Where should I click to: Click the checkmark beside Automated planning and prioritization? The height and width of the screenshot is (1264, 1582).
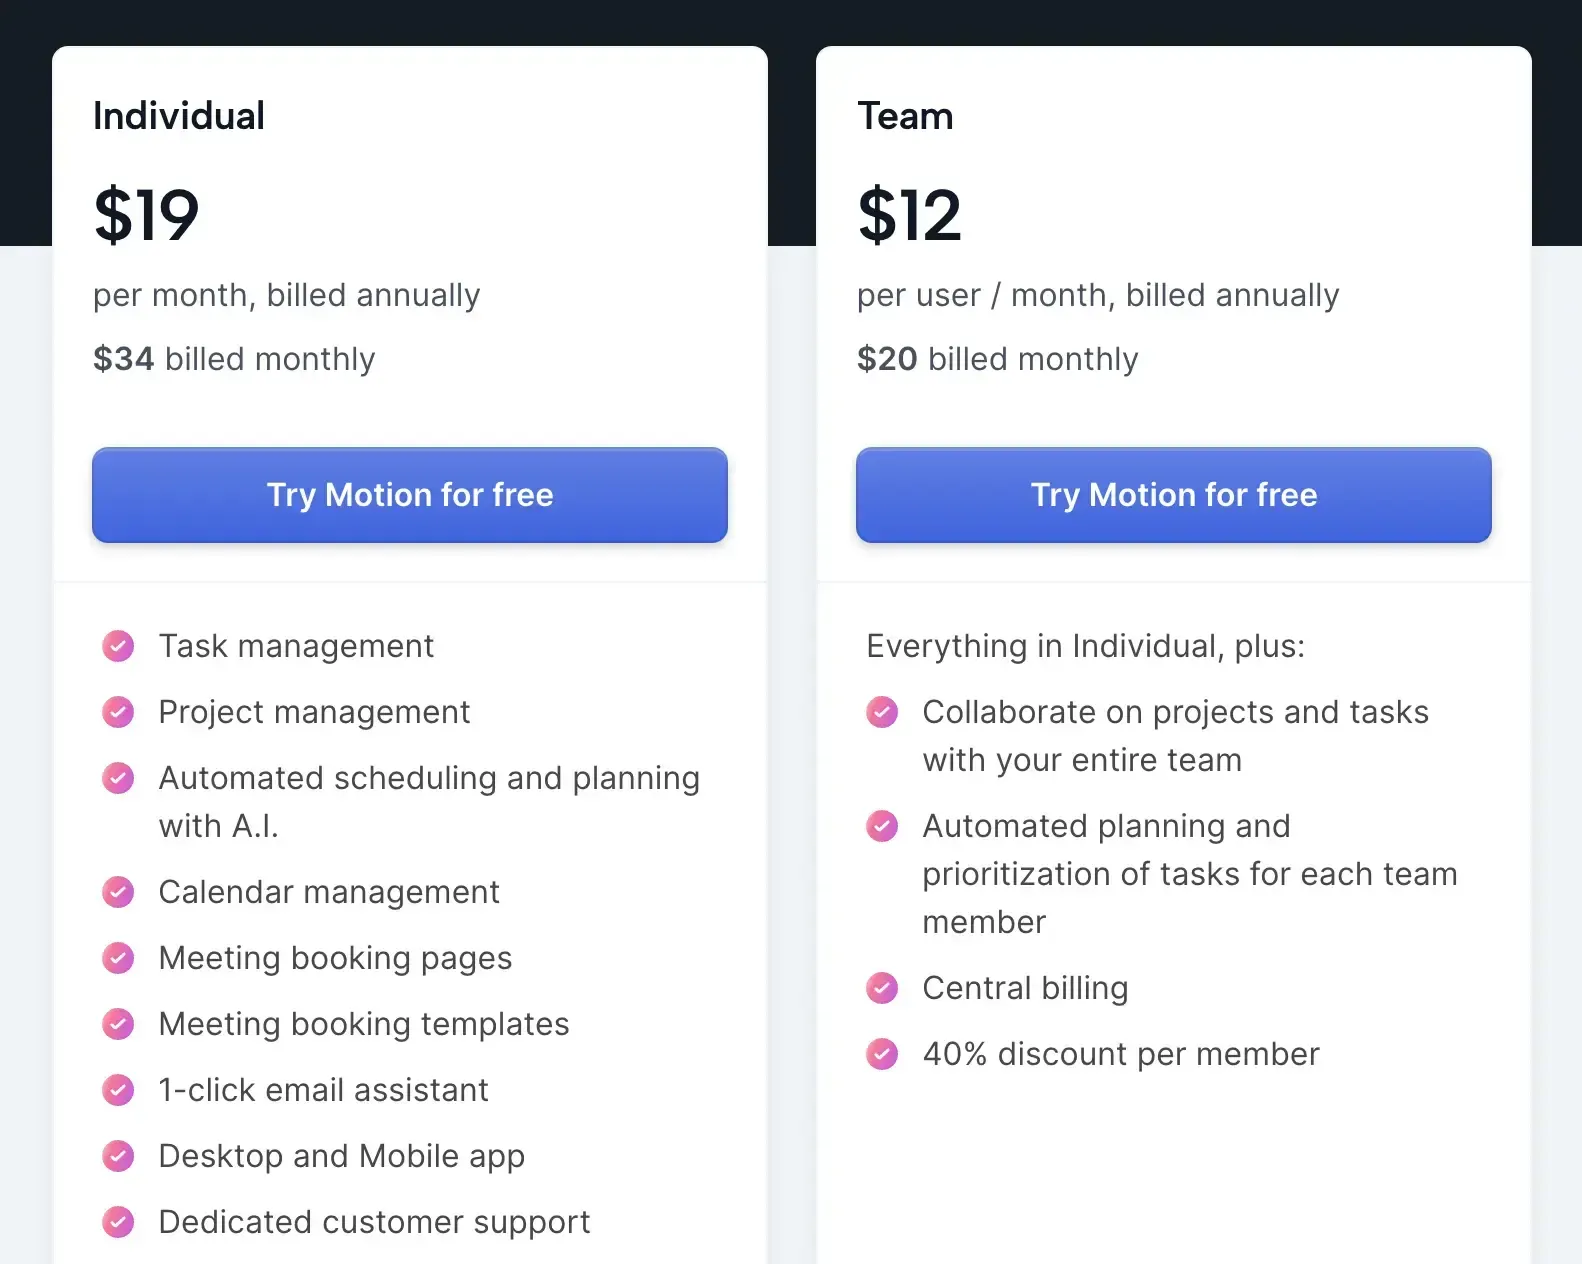[x=882, y=826]
